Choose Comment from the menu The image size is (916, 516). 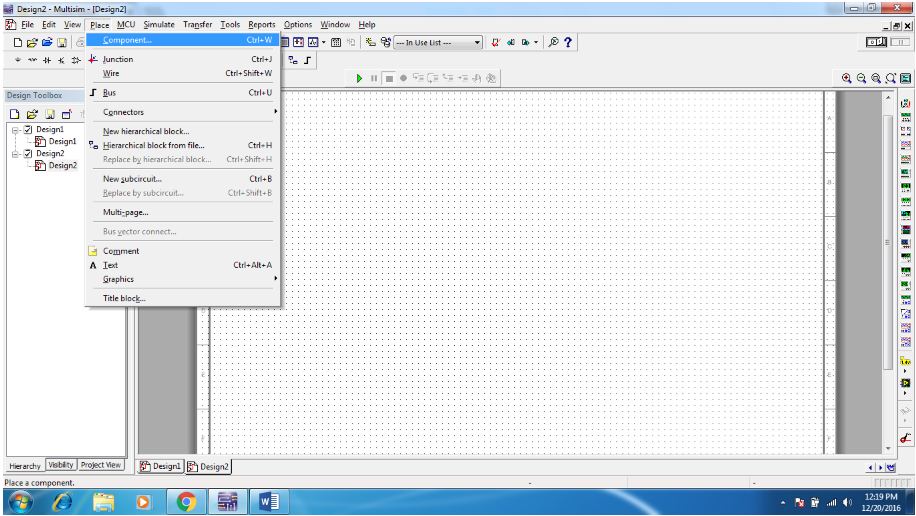[x=182, y=251]
